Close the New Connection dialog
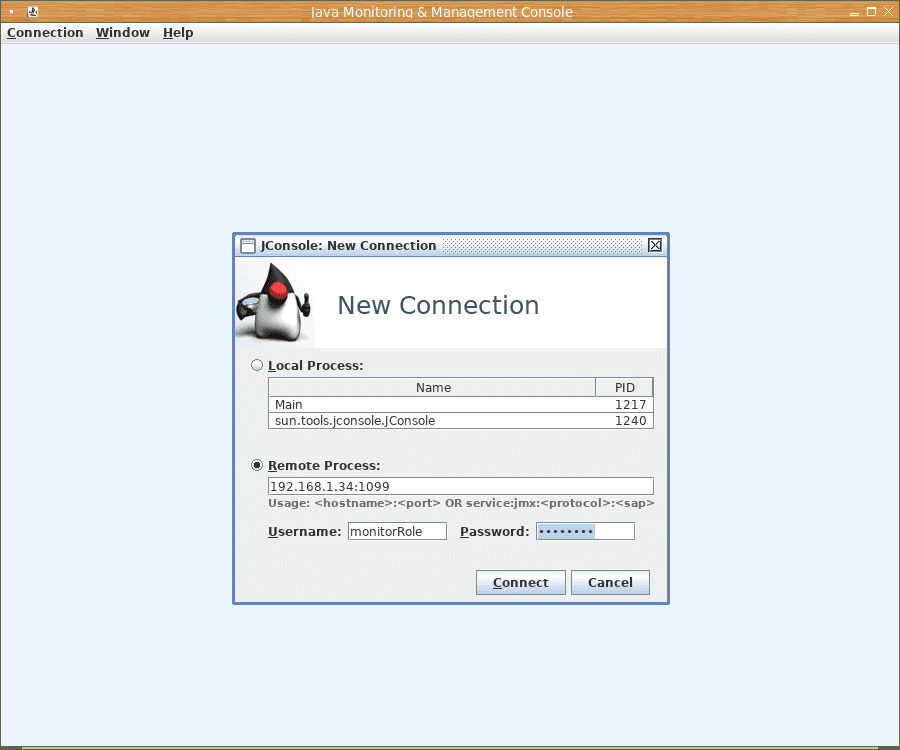The width and height of the screenshot is (900, 750). click(655, 246)
